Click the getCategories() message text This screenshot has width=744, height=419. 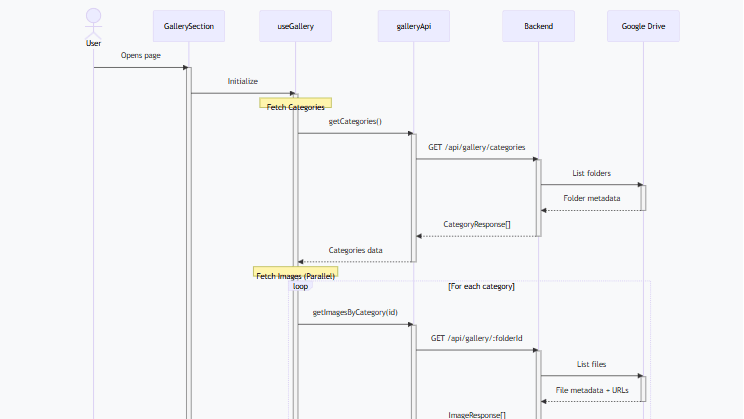tap(355, 121)
